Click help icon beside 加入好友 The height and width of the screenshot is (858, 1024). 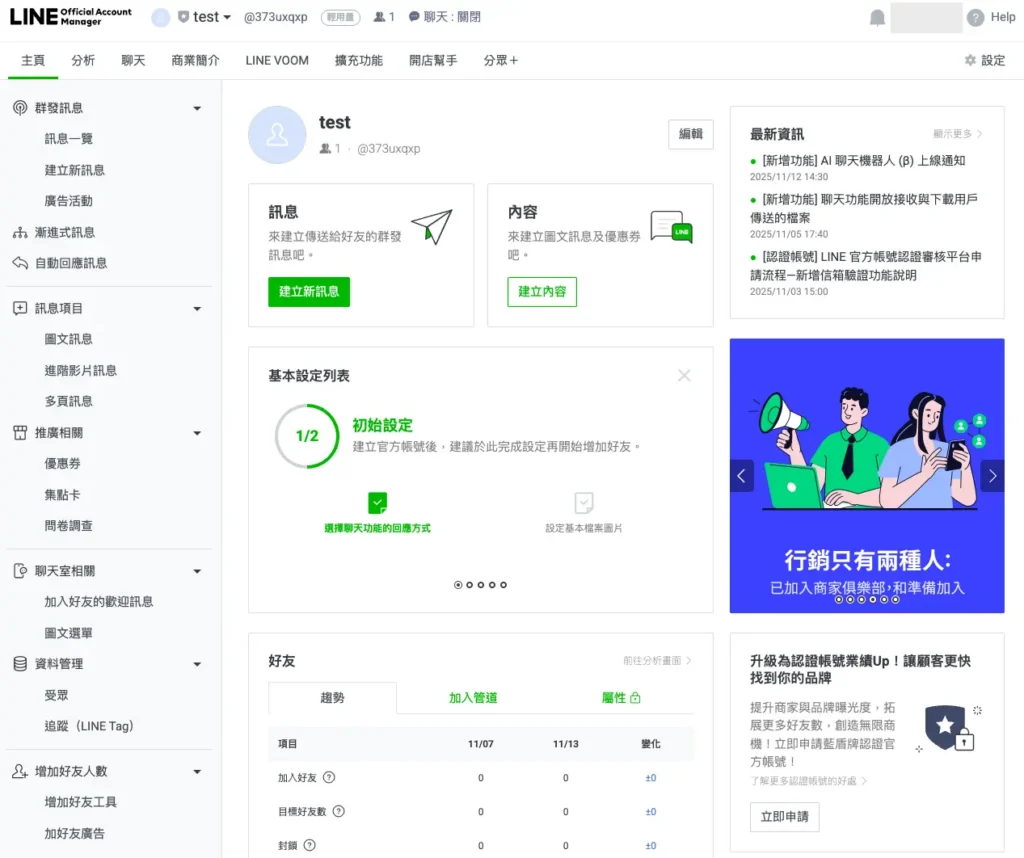329,777
